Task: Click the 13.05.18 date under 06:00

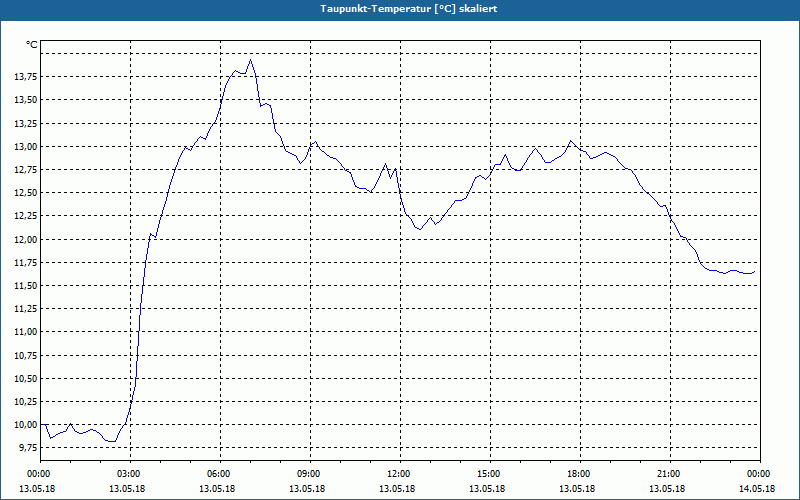Action: click(x=217, y=489)
